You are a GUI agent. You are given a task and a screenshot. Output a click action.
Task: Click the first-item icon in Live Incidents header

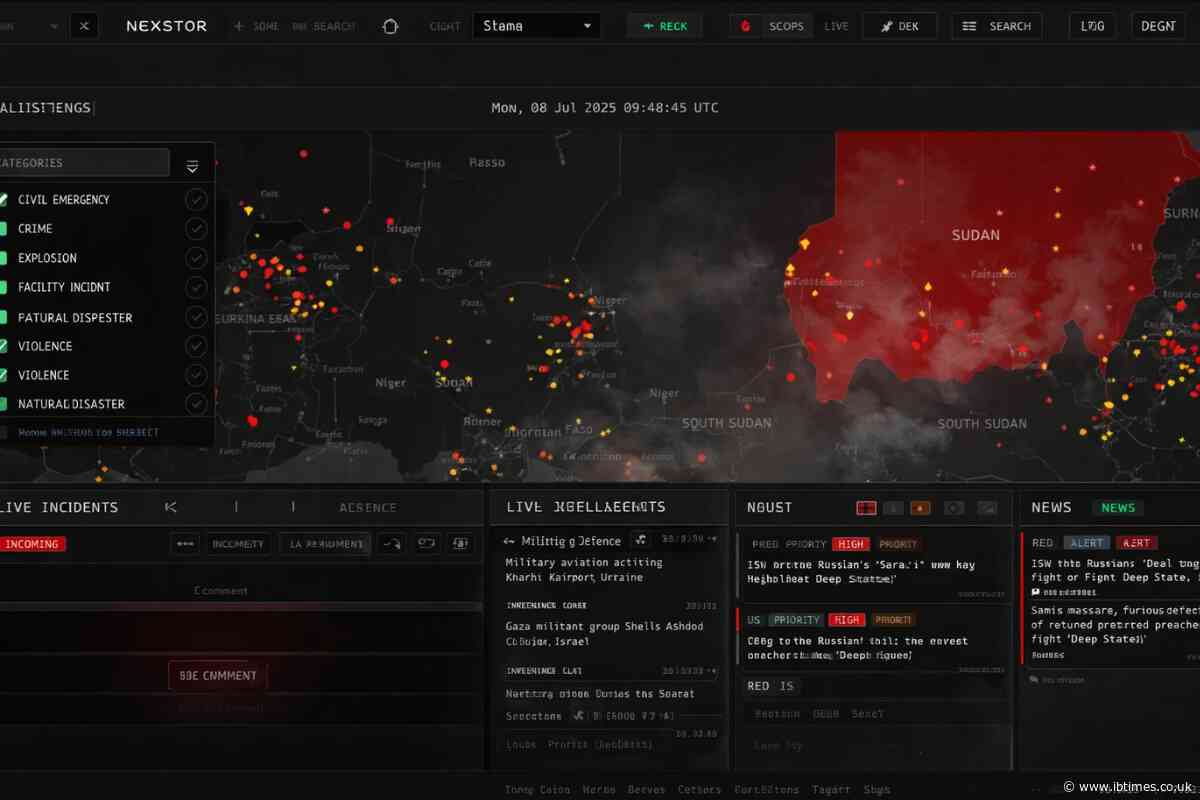click(171, 507)
